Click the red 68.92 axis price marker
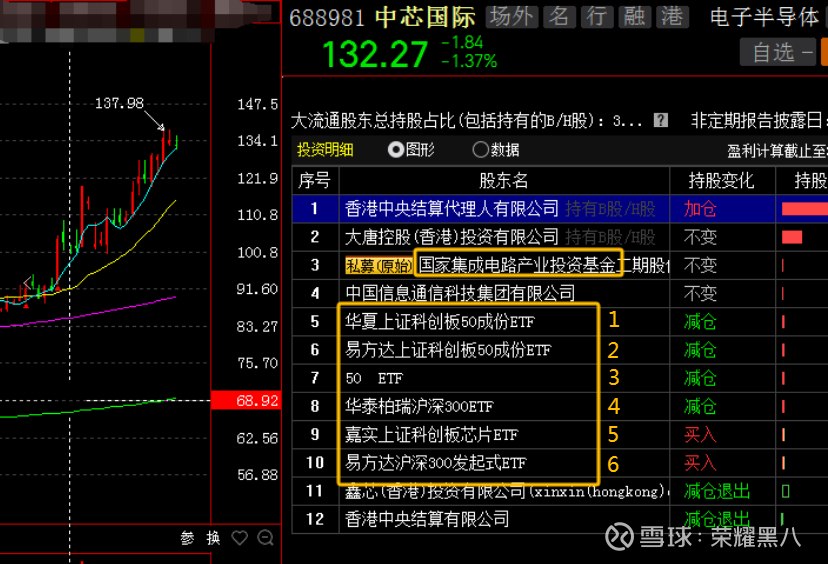 click(x=246, y=400)
